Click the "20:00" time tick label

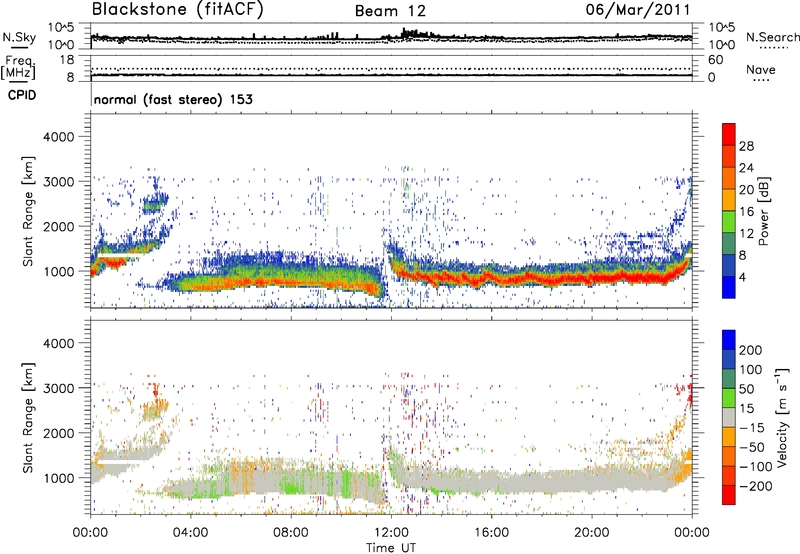tap(591, 533)
